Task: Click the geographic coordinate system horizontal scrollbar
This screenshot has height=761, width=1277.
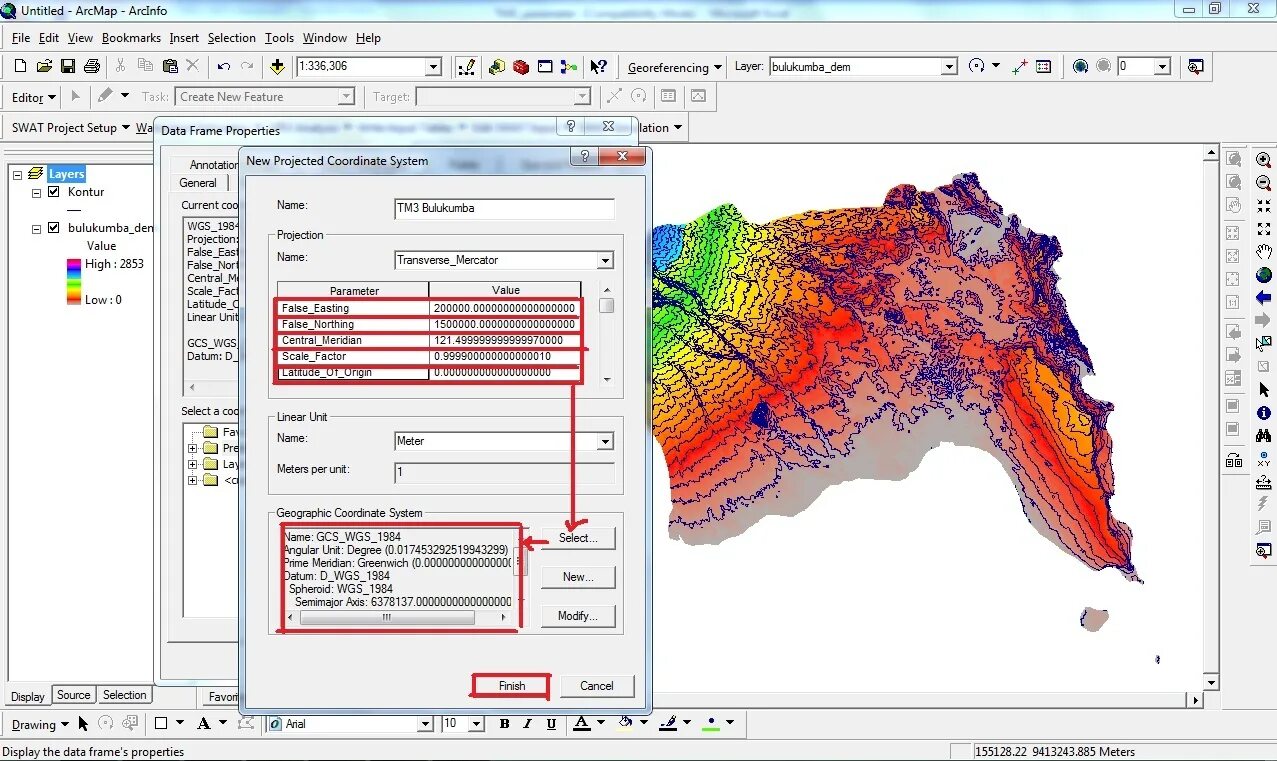Action: click(398, 618)
